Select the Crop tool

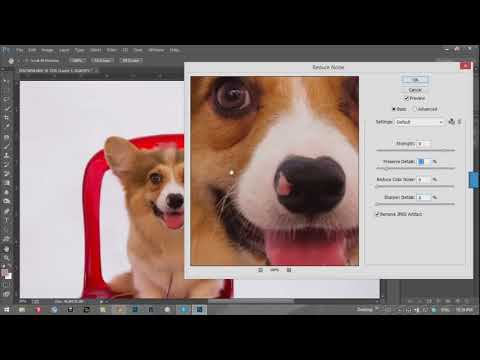[x=6, y=118]
